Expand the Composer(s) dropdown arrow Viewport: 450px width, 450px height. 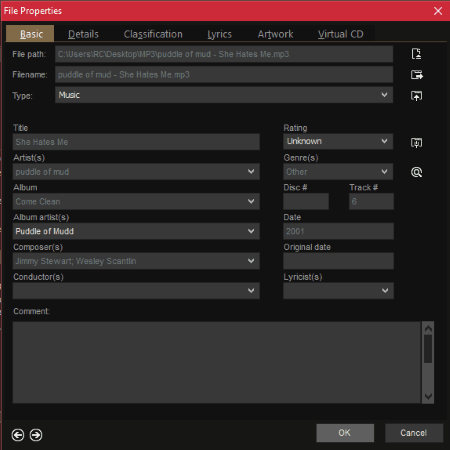[x=251, y=261]
